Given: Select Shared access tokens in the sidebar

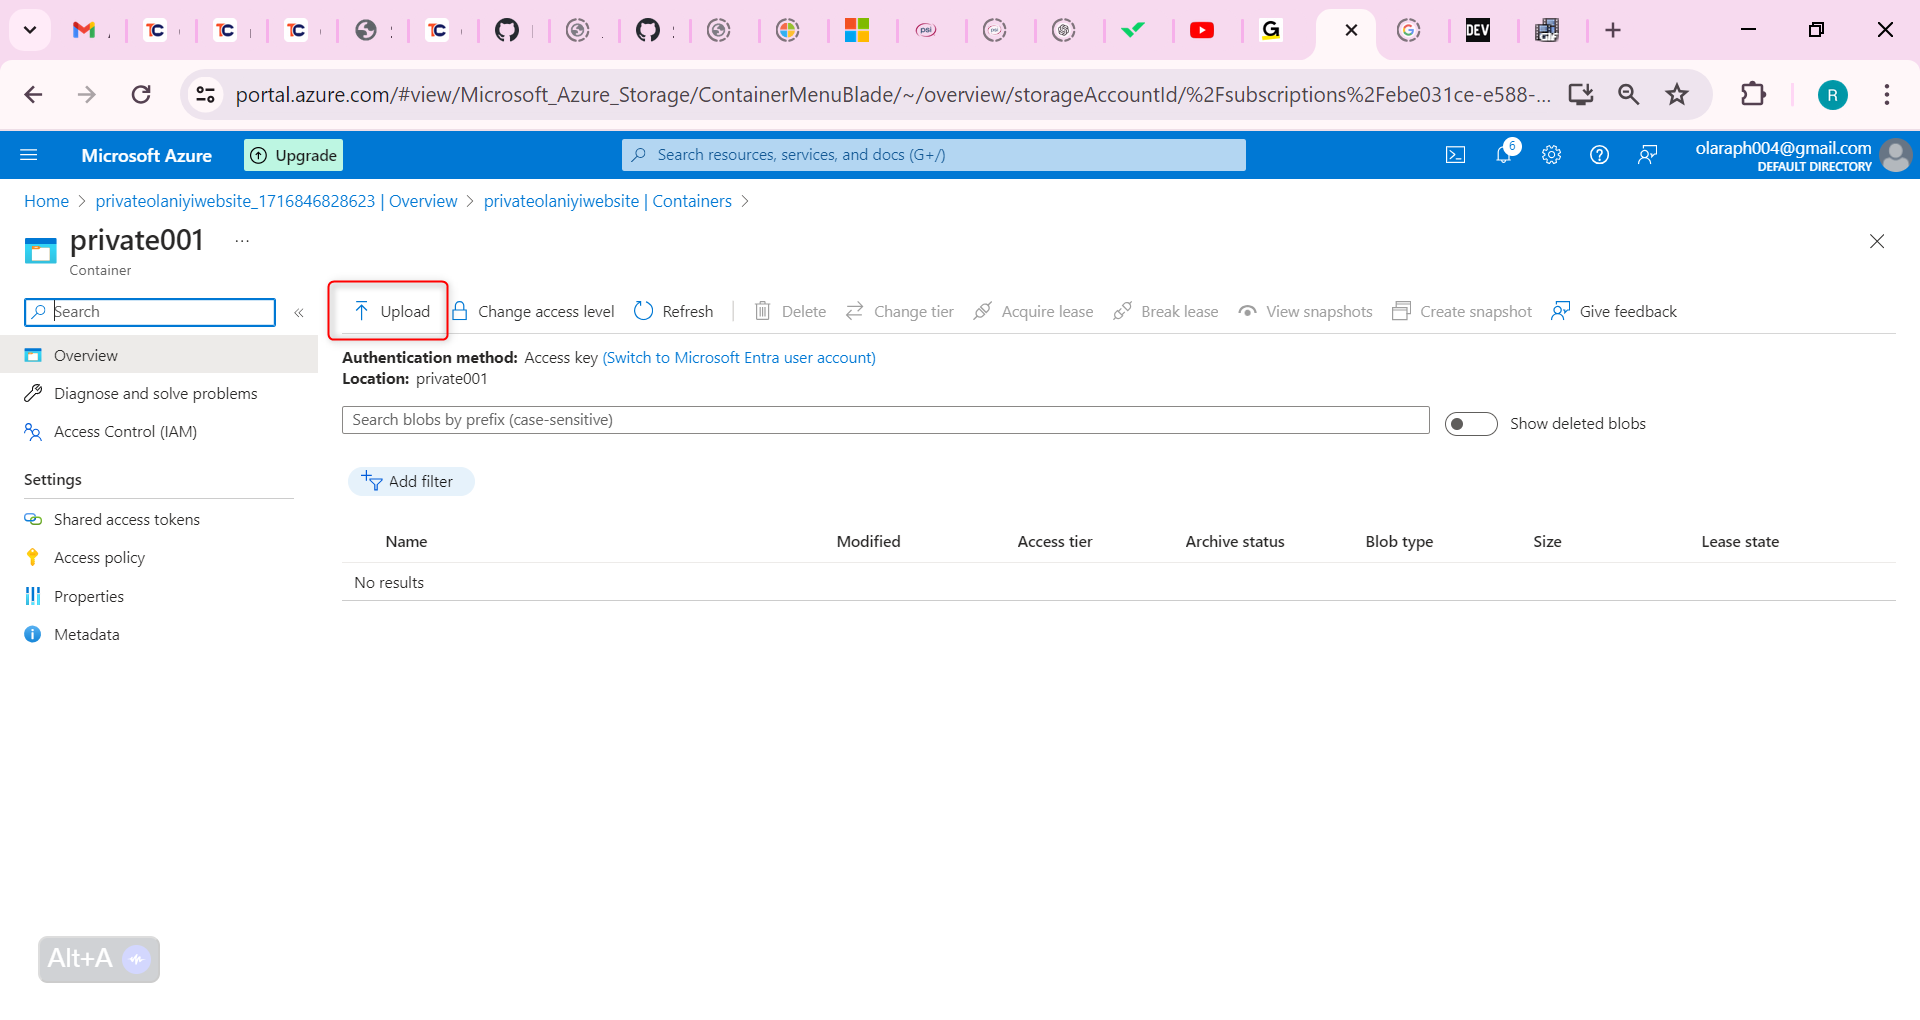Looking at the screenshot, I should [126, 519].
